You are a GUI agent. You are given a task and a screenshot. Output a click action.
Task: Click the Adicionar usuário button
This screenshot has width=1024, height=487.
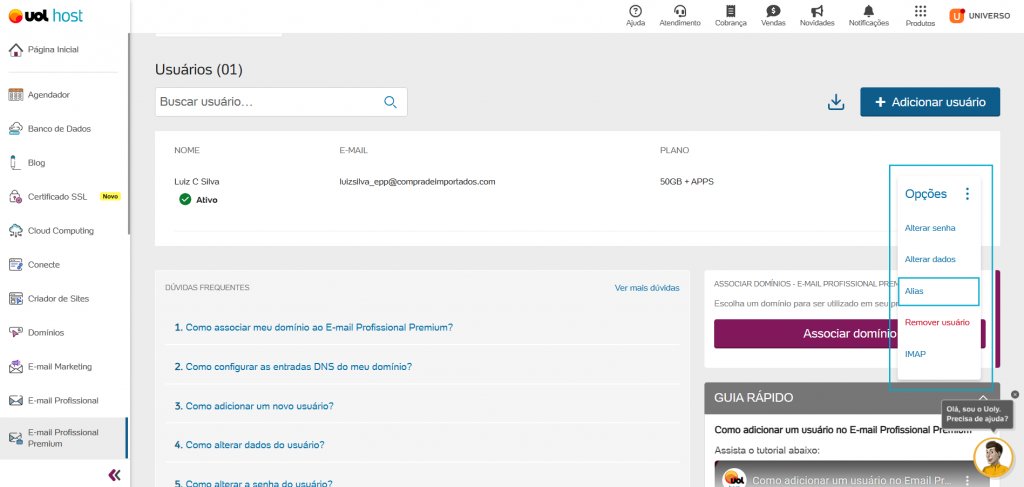(x=930, y=102)
